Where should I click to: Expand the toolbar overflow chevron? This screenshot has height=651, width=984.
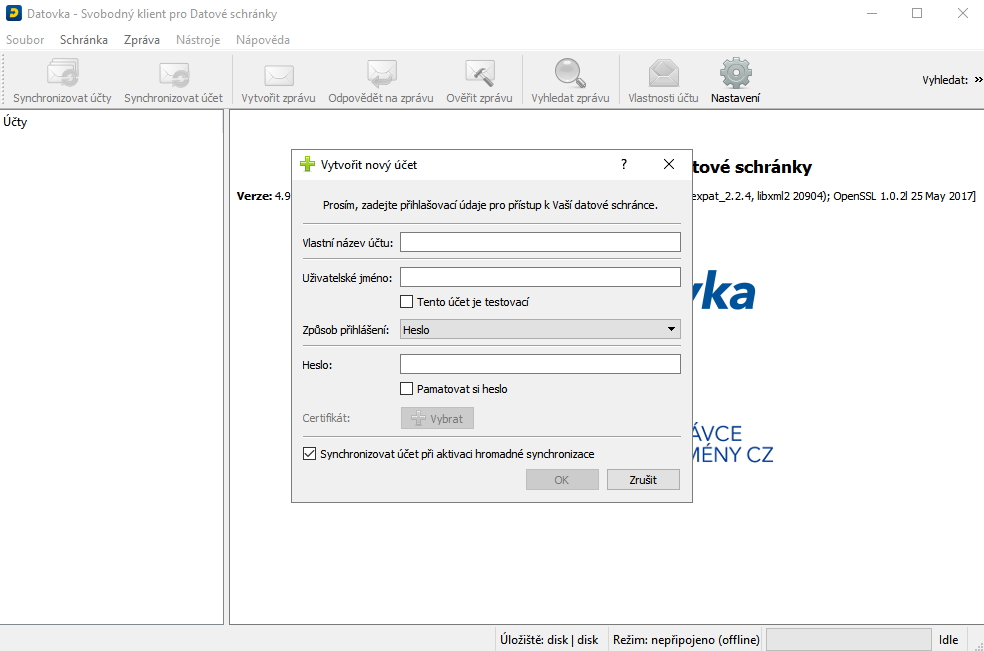pos(978,80)
